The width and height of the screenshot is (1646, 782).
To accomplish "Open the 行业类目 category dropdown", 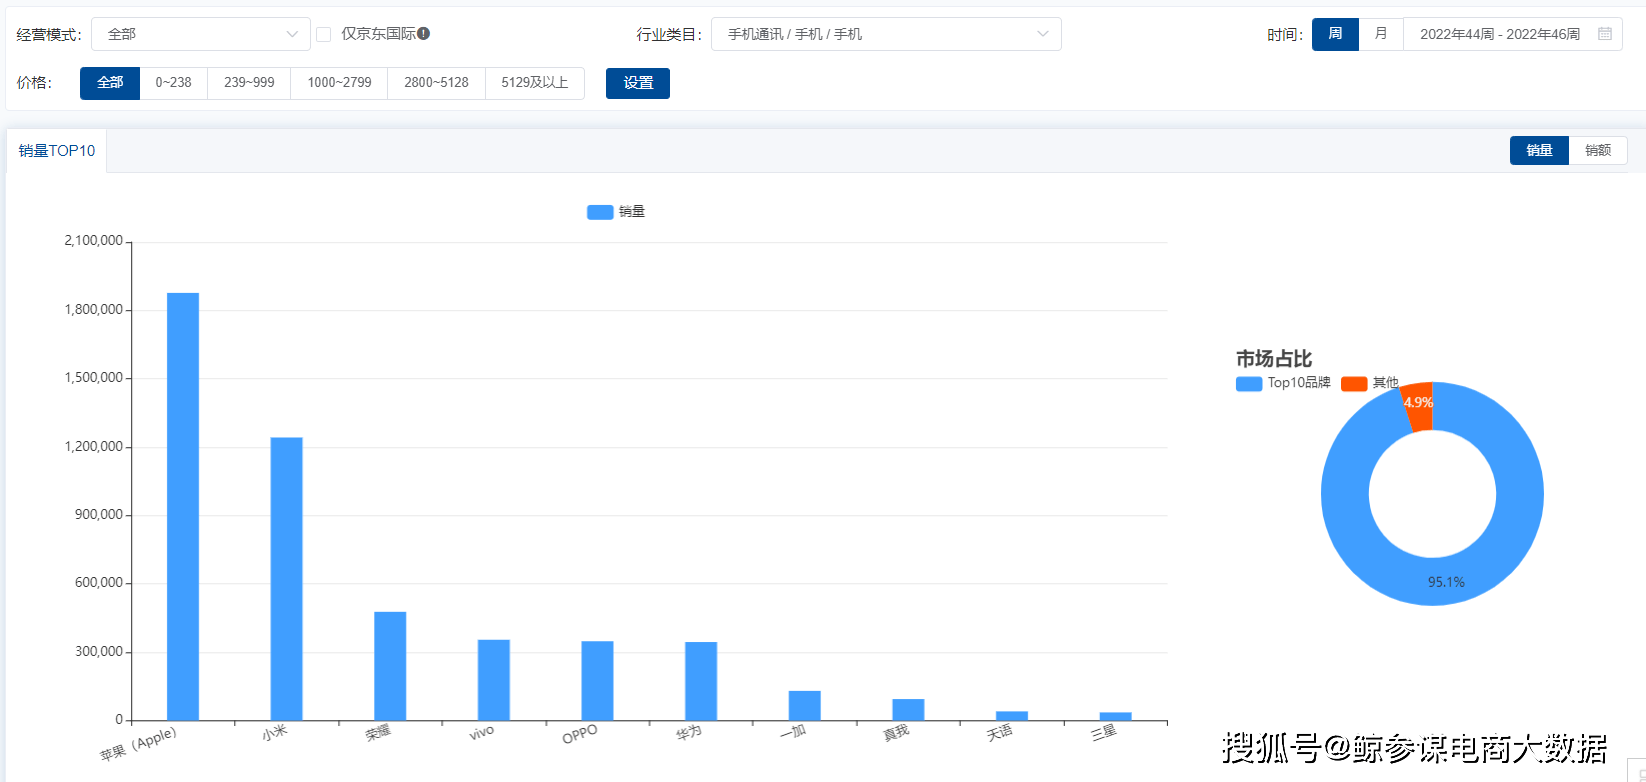I will pos(886,34).
